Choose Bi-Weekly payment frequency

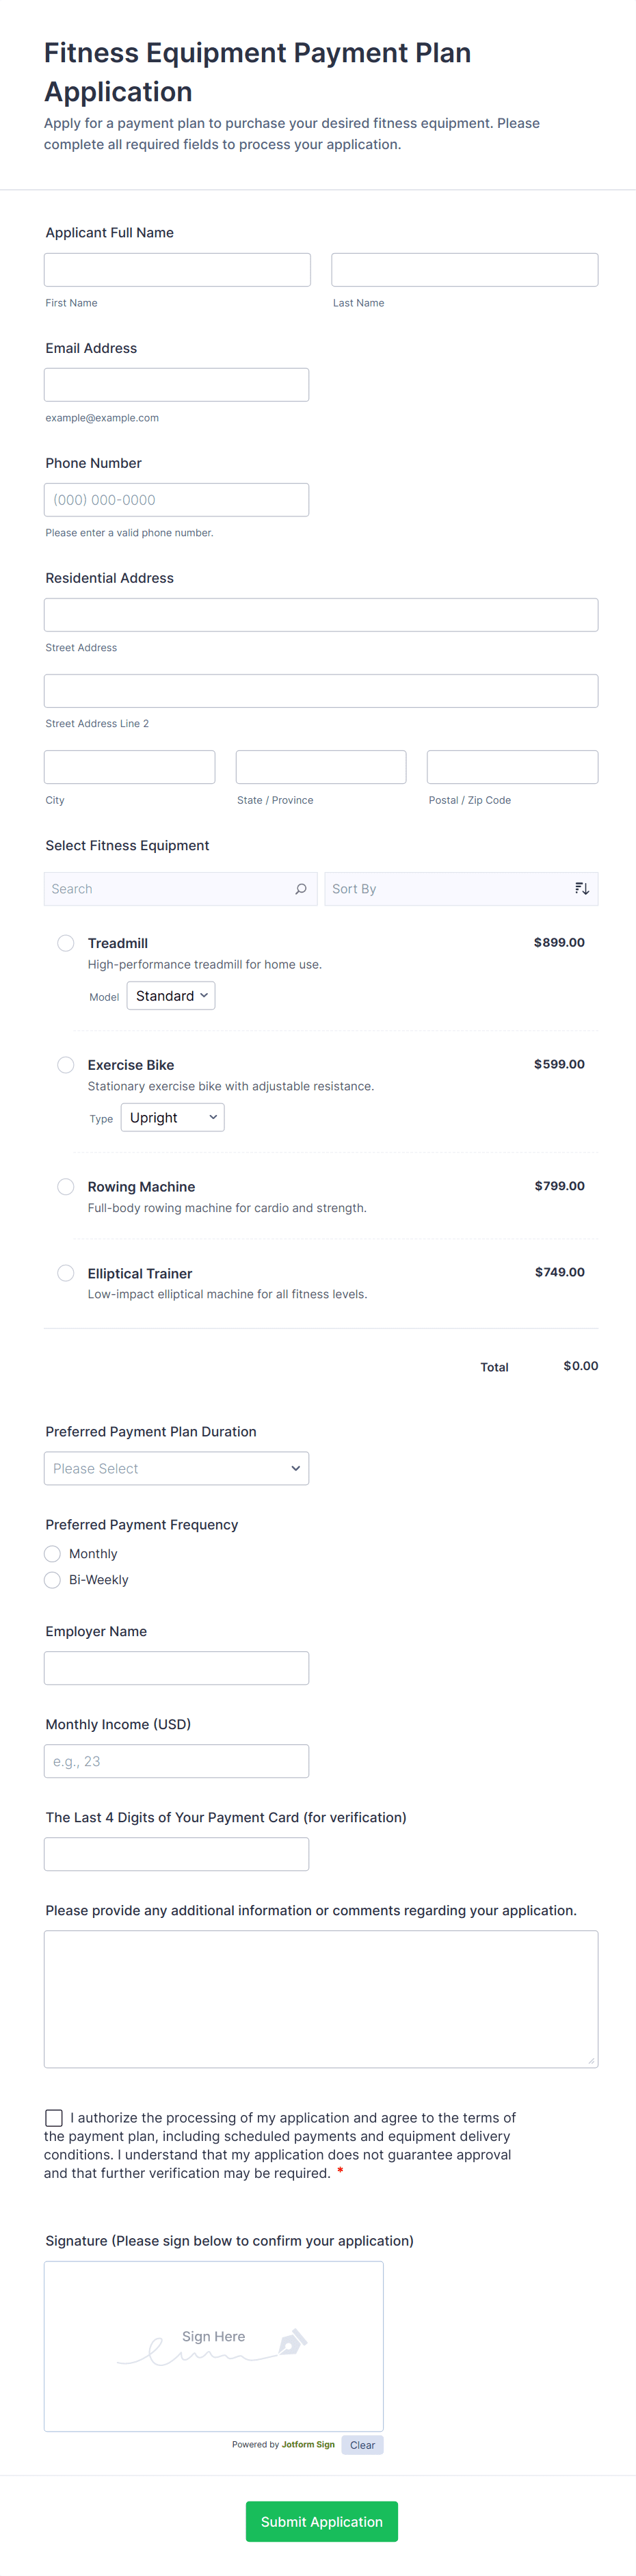click(53, 1580)
